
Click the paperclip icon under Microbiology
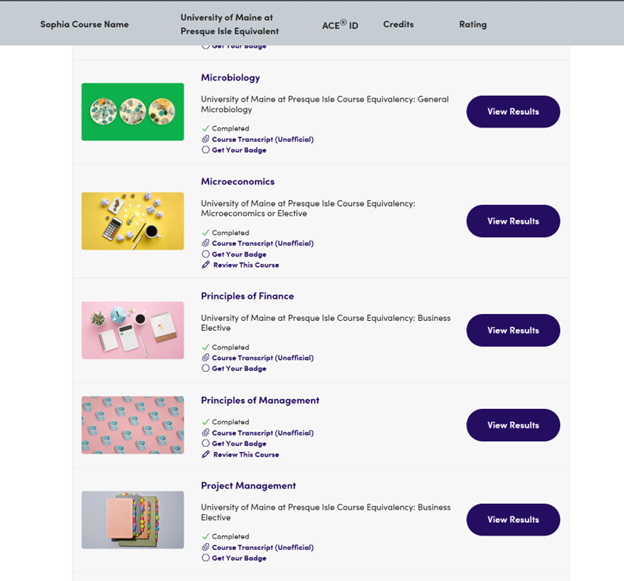205,140
